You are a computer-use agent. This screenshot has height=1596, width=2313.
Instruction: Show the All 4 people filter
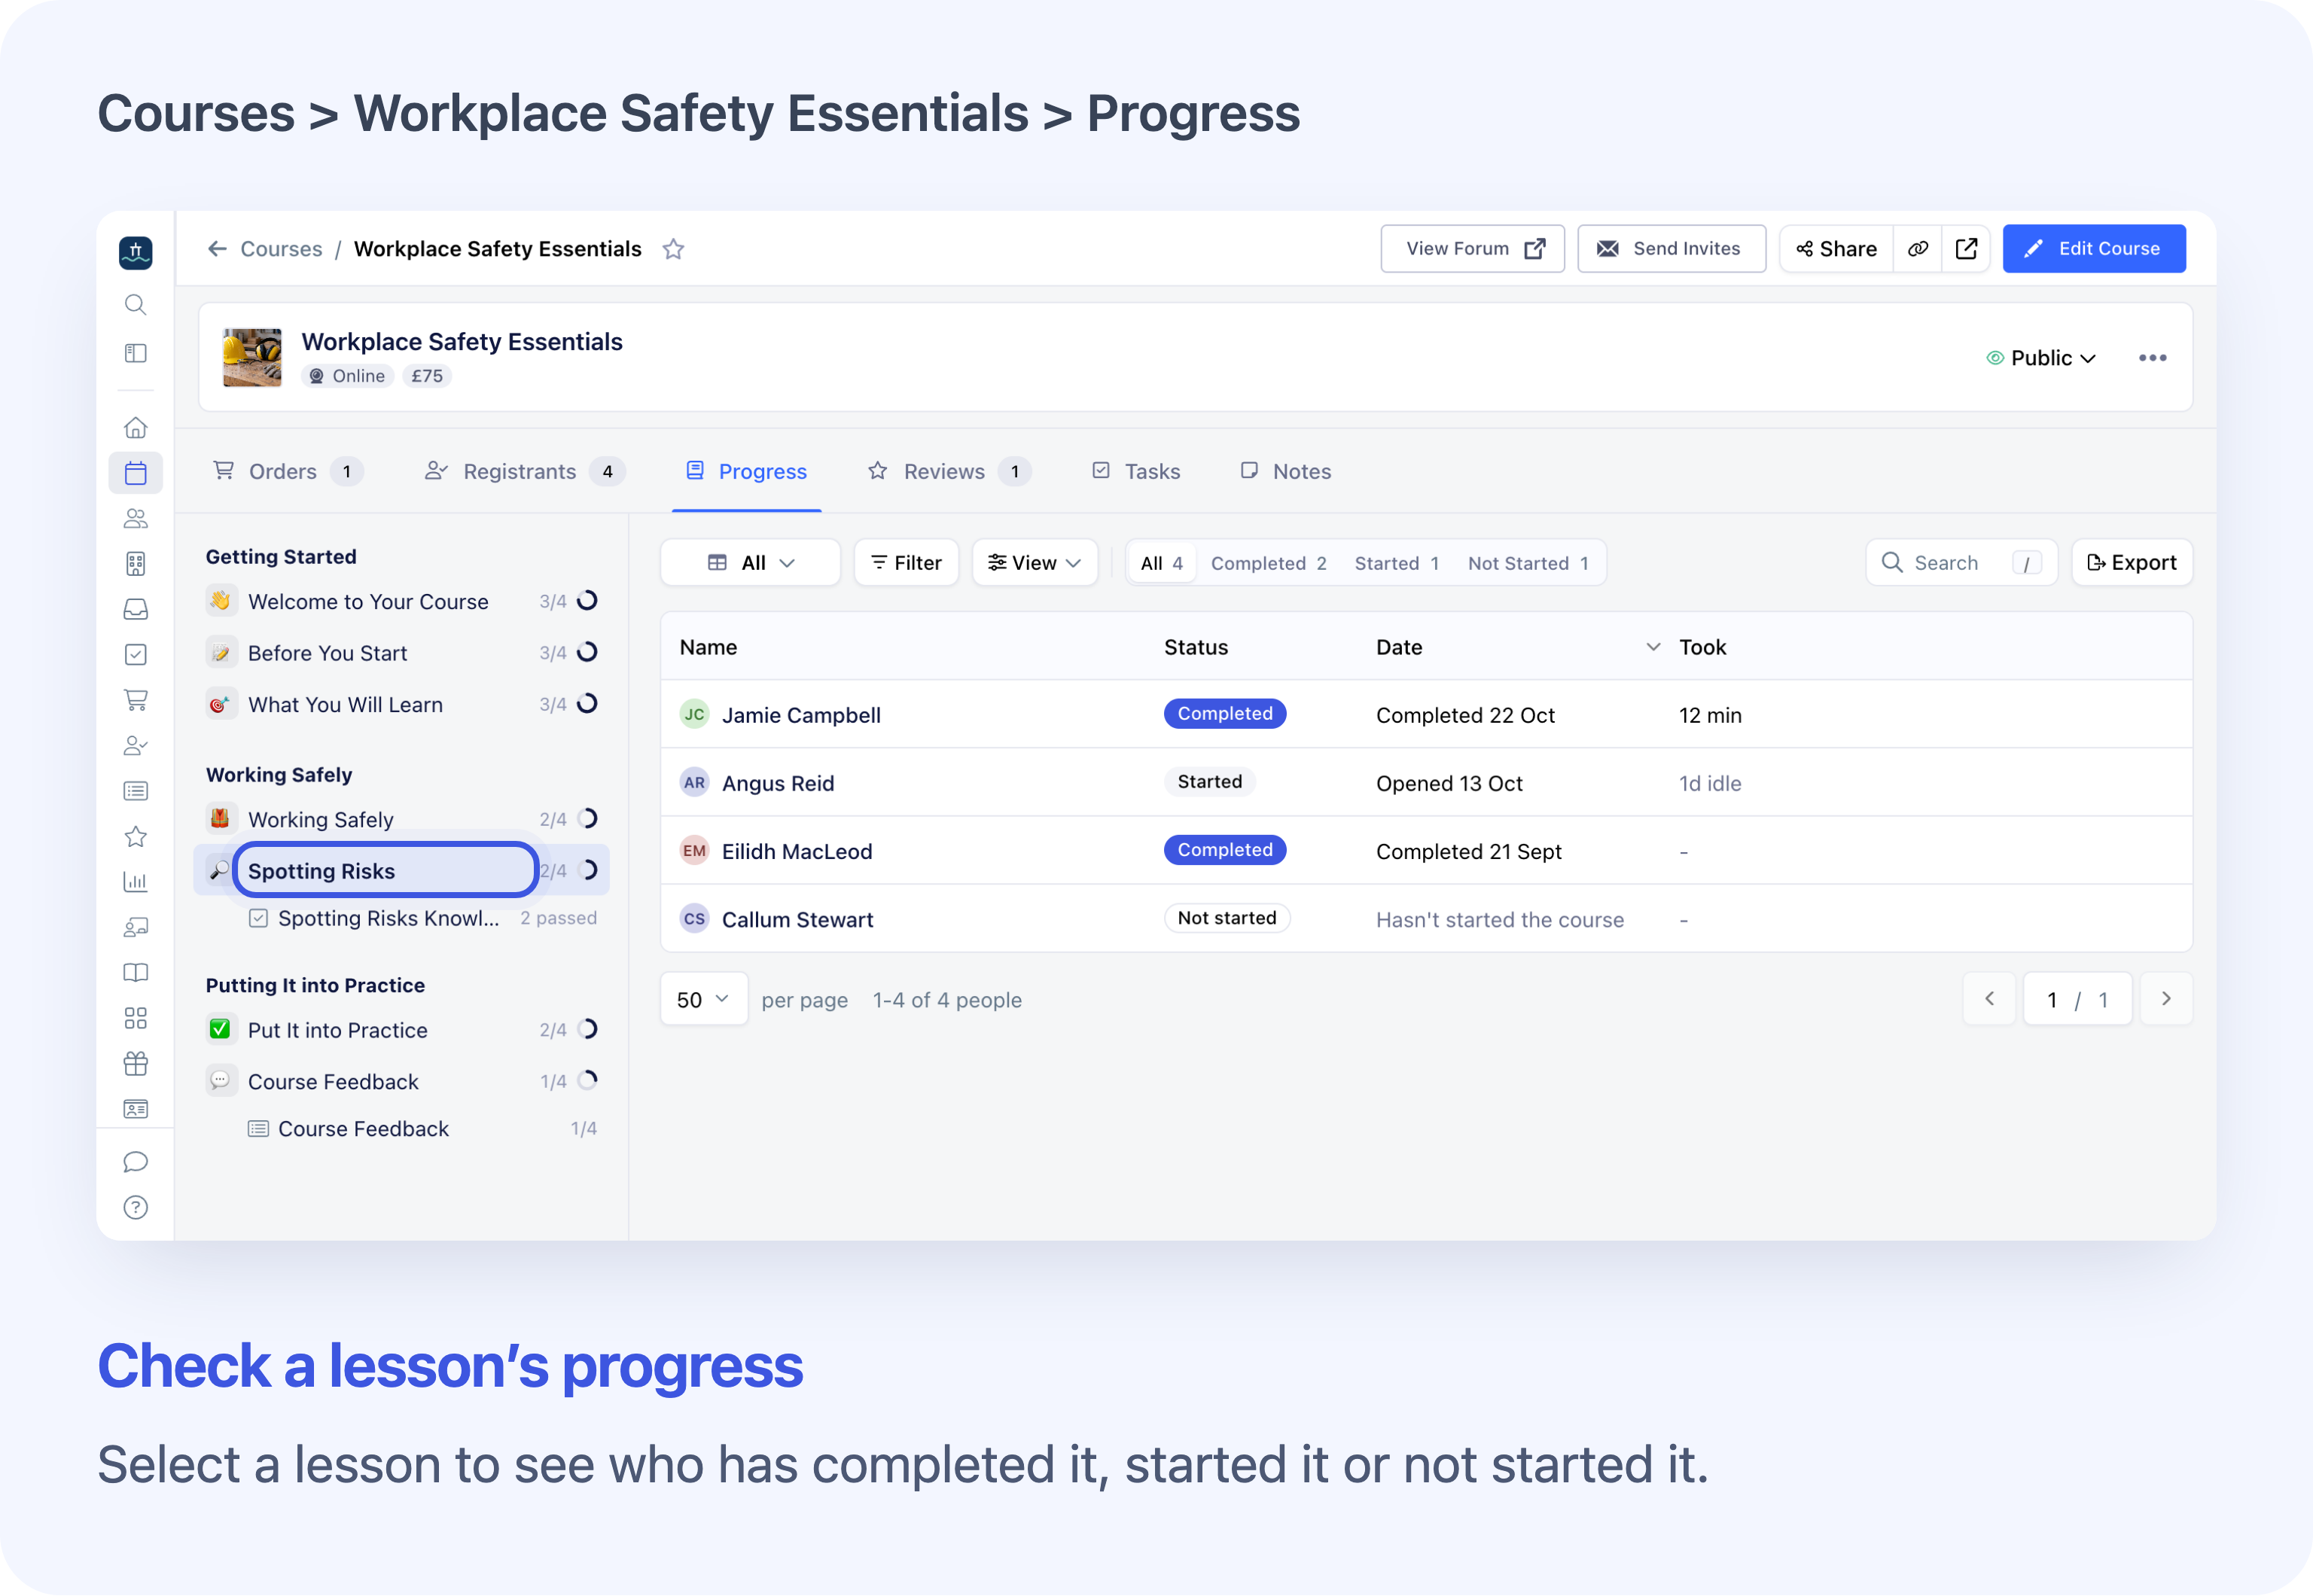1161,563
